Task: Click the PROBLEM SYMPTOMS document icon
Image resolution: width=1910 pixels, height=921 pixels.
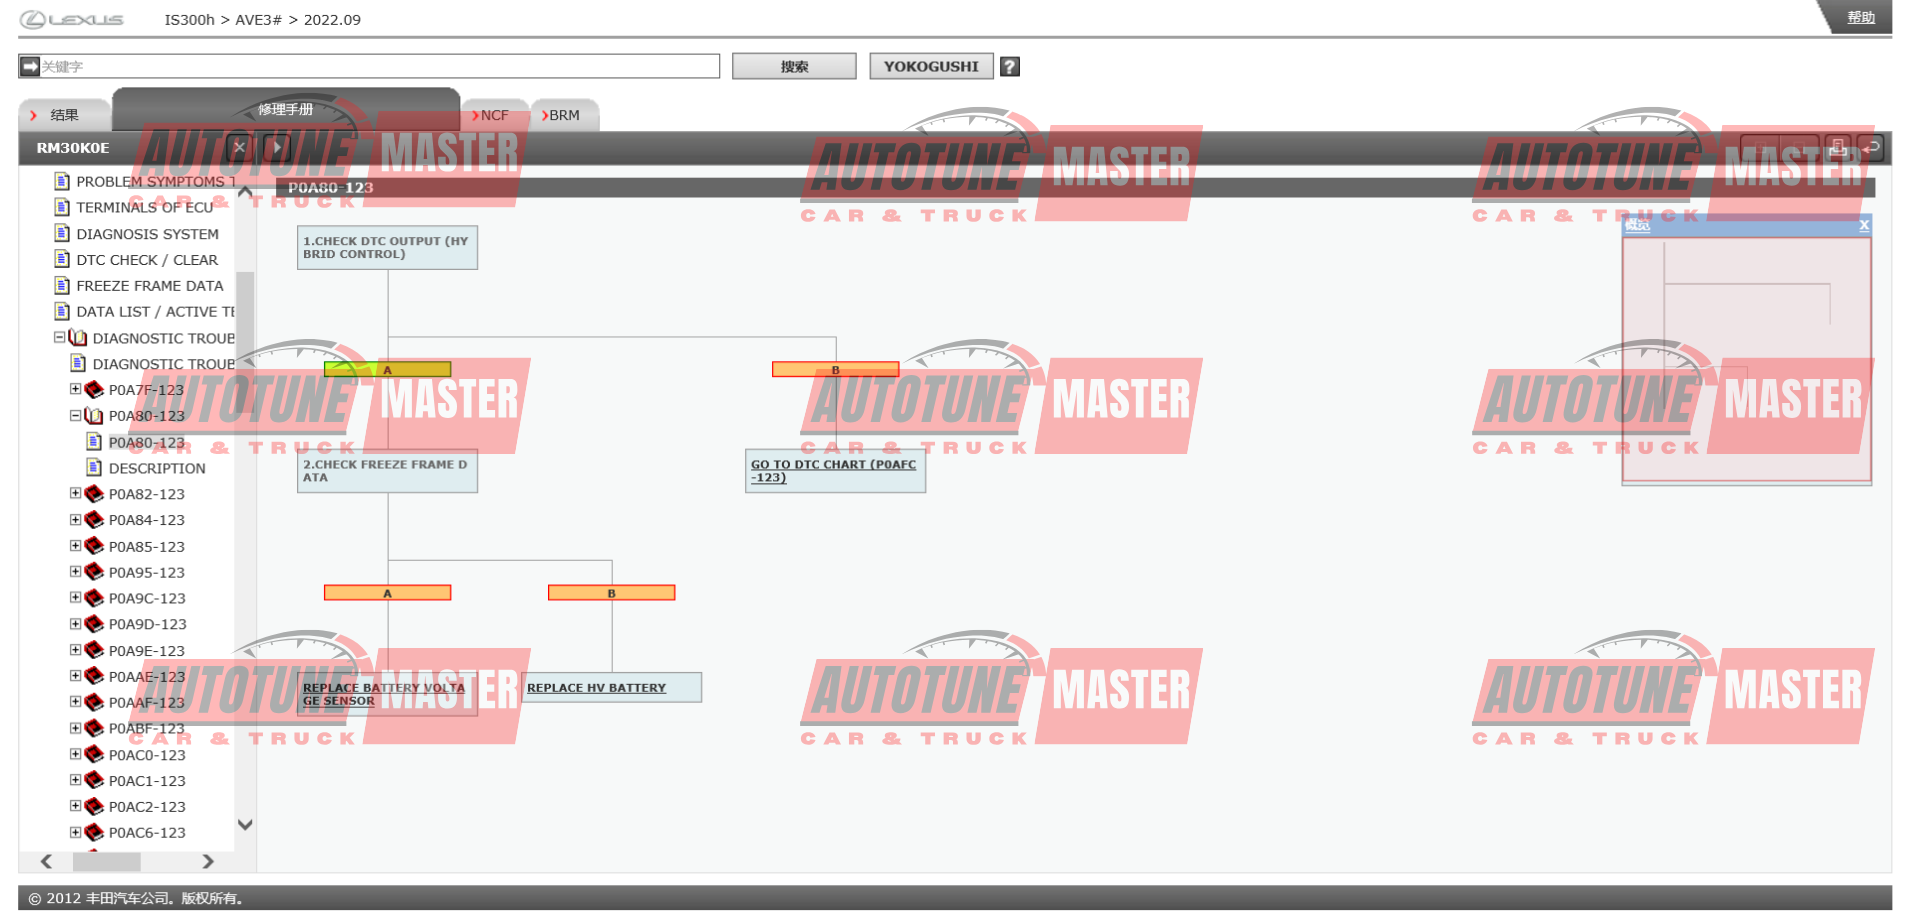Action: coord(62,181)
